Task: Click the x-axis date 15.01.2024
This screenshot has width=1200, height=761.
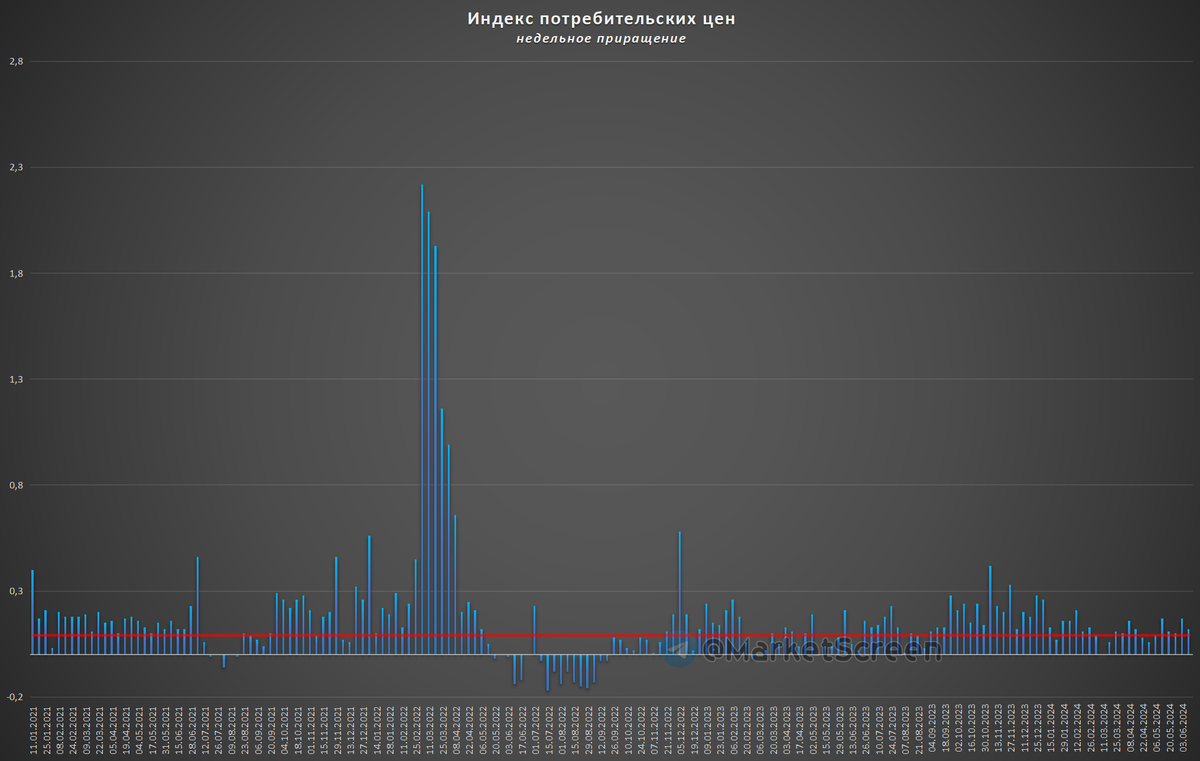Action: (1053, 727)
